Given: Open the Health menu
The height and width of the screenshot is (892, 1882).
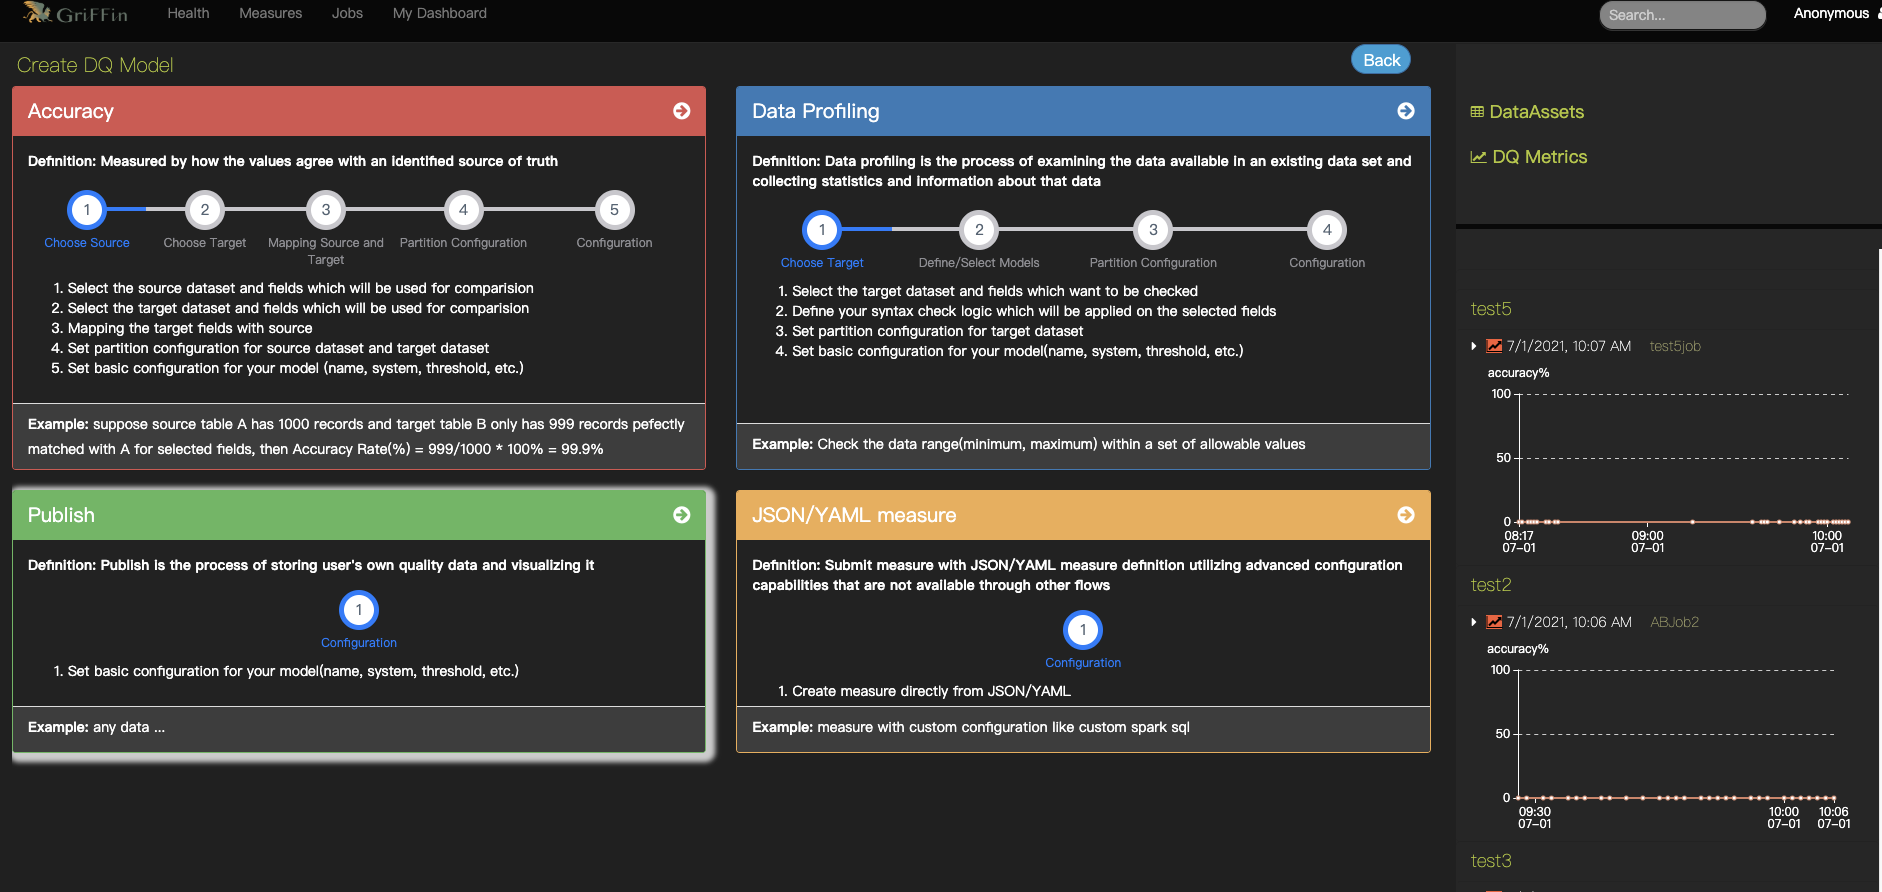Looking at the screenshot, I should 188,13.
